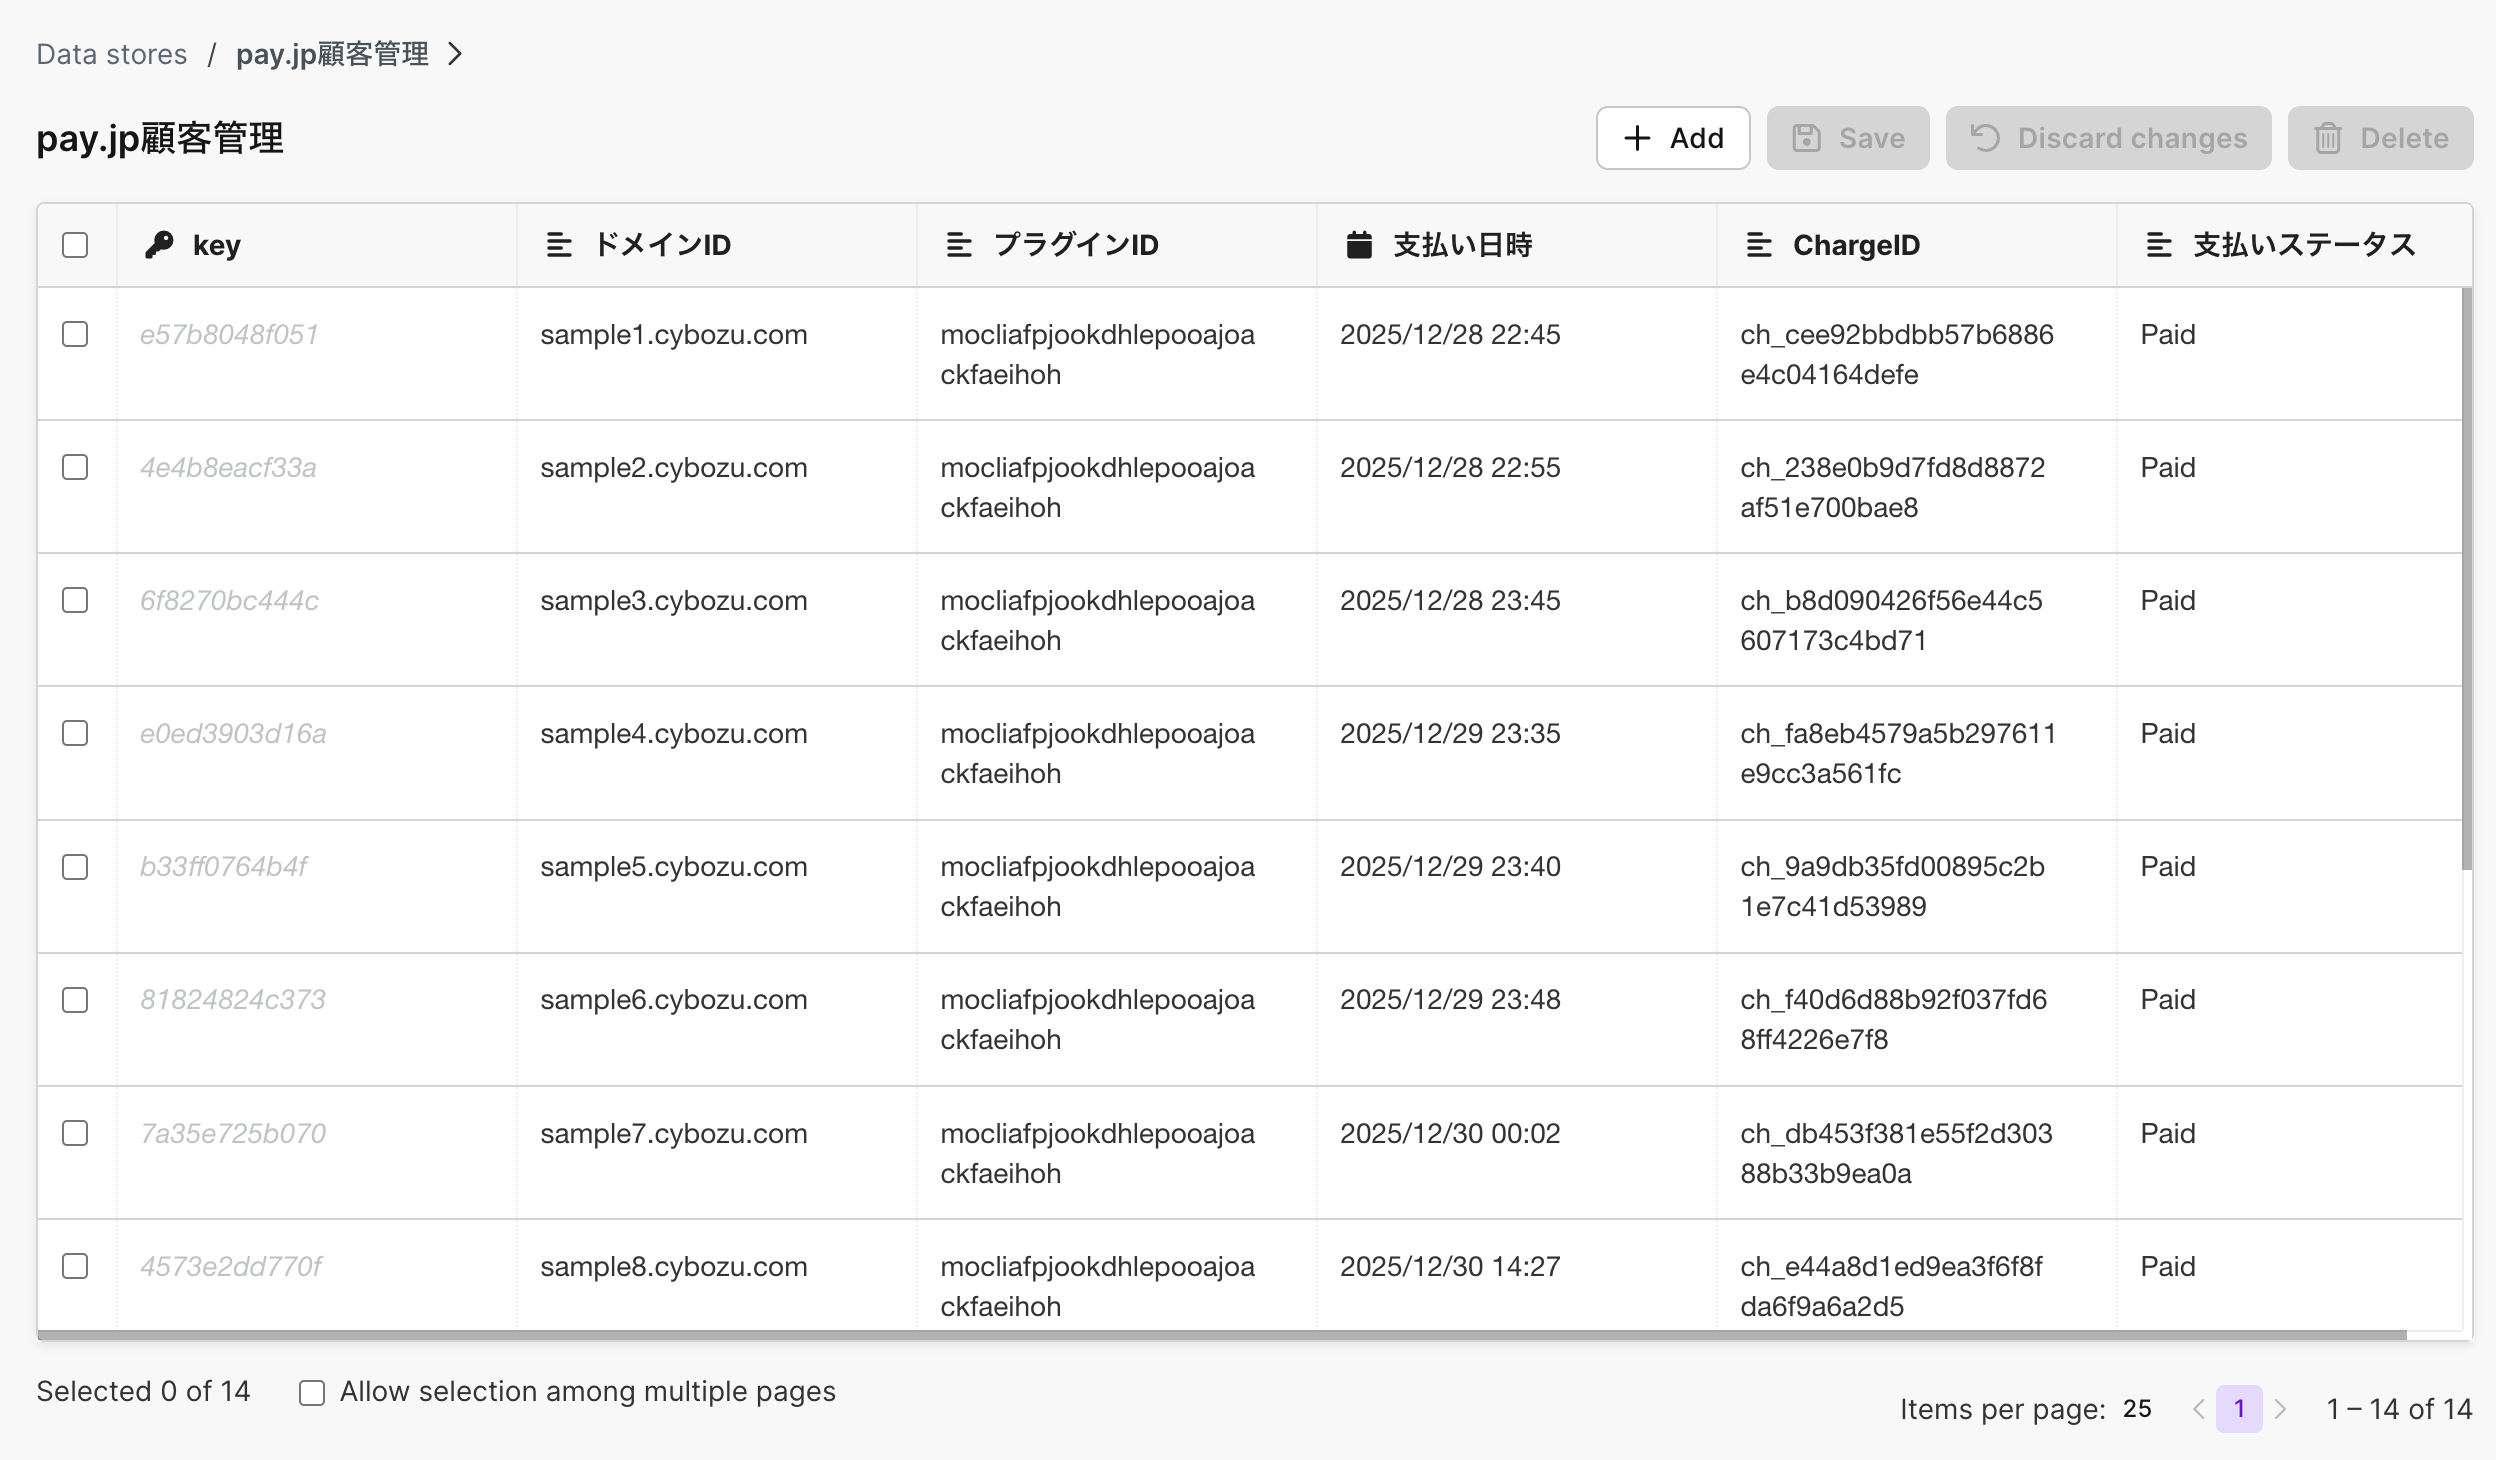Open the Items per page selector showing 25
This screenshot has width=2496, height=1460.
(2138, 1407)
